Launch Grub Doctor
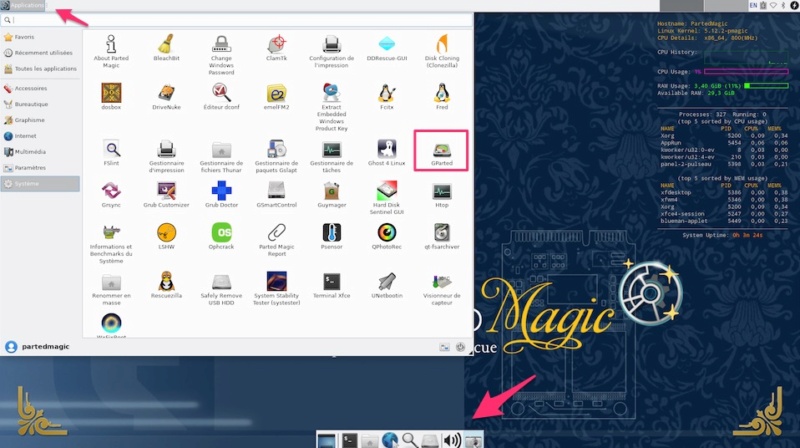 tap(221, 194)
